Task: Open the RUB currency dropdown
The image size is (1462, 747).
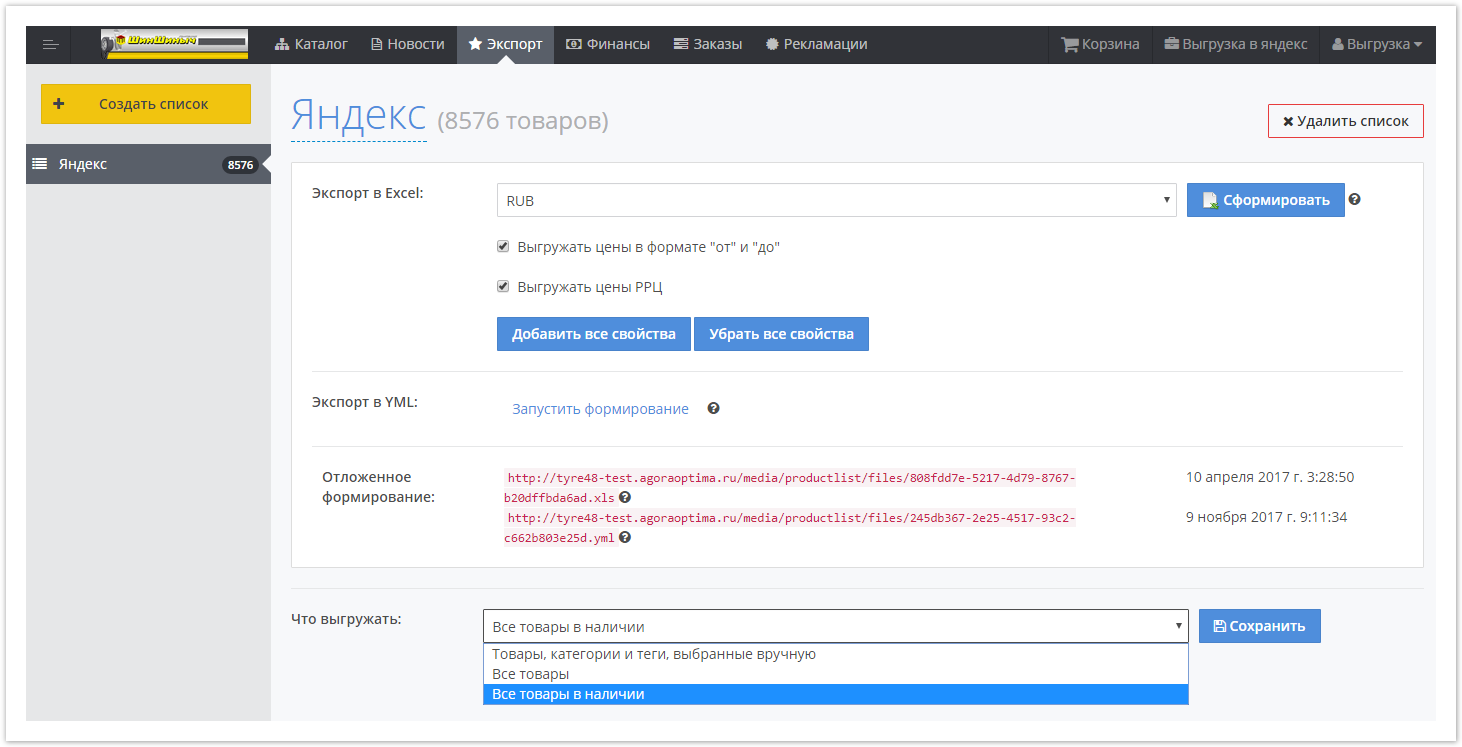Action: (836, 200)
